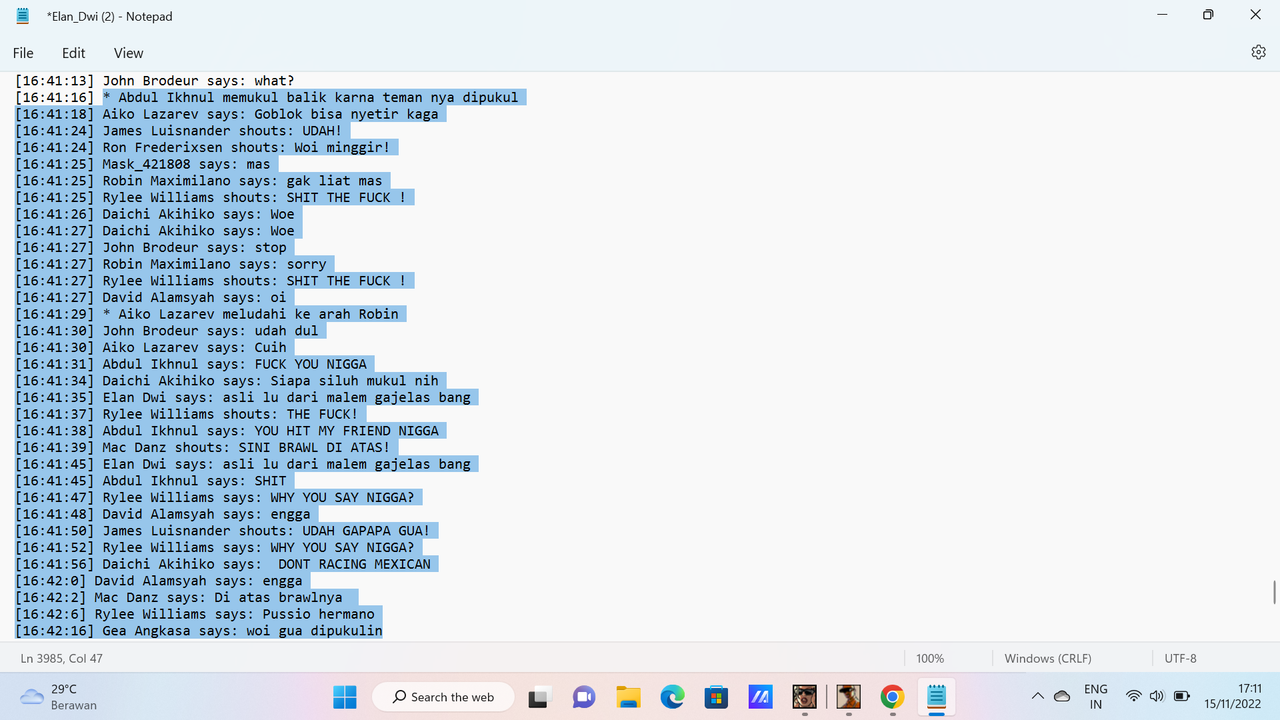This screenshot has width=1280, height=720.
Task: Click the Search the web box
Action: 443,697
